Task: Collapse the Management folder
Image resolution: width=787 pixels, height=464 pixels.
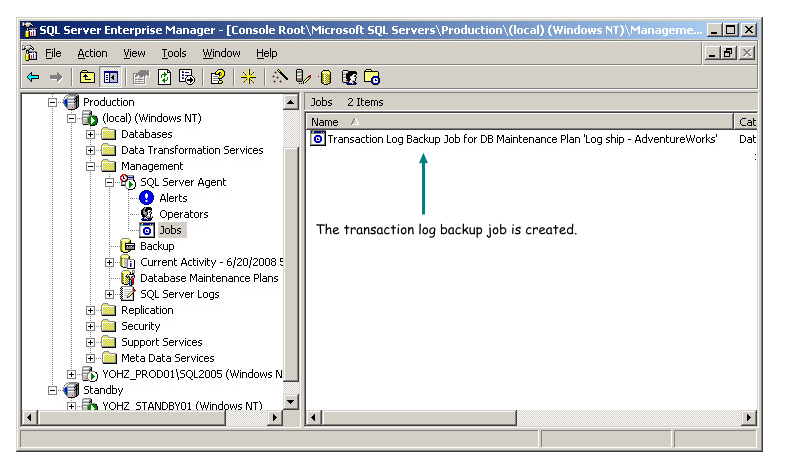Action: click(90, 167)
